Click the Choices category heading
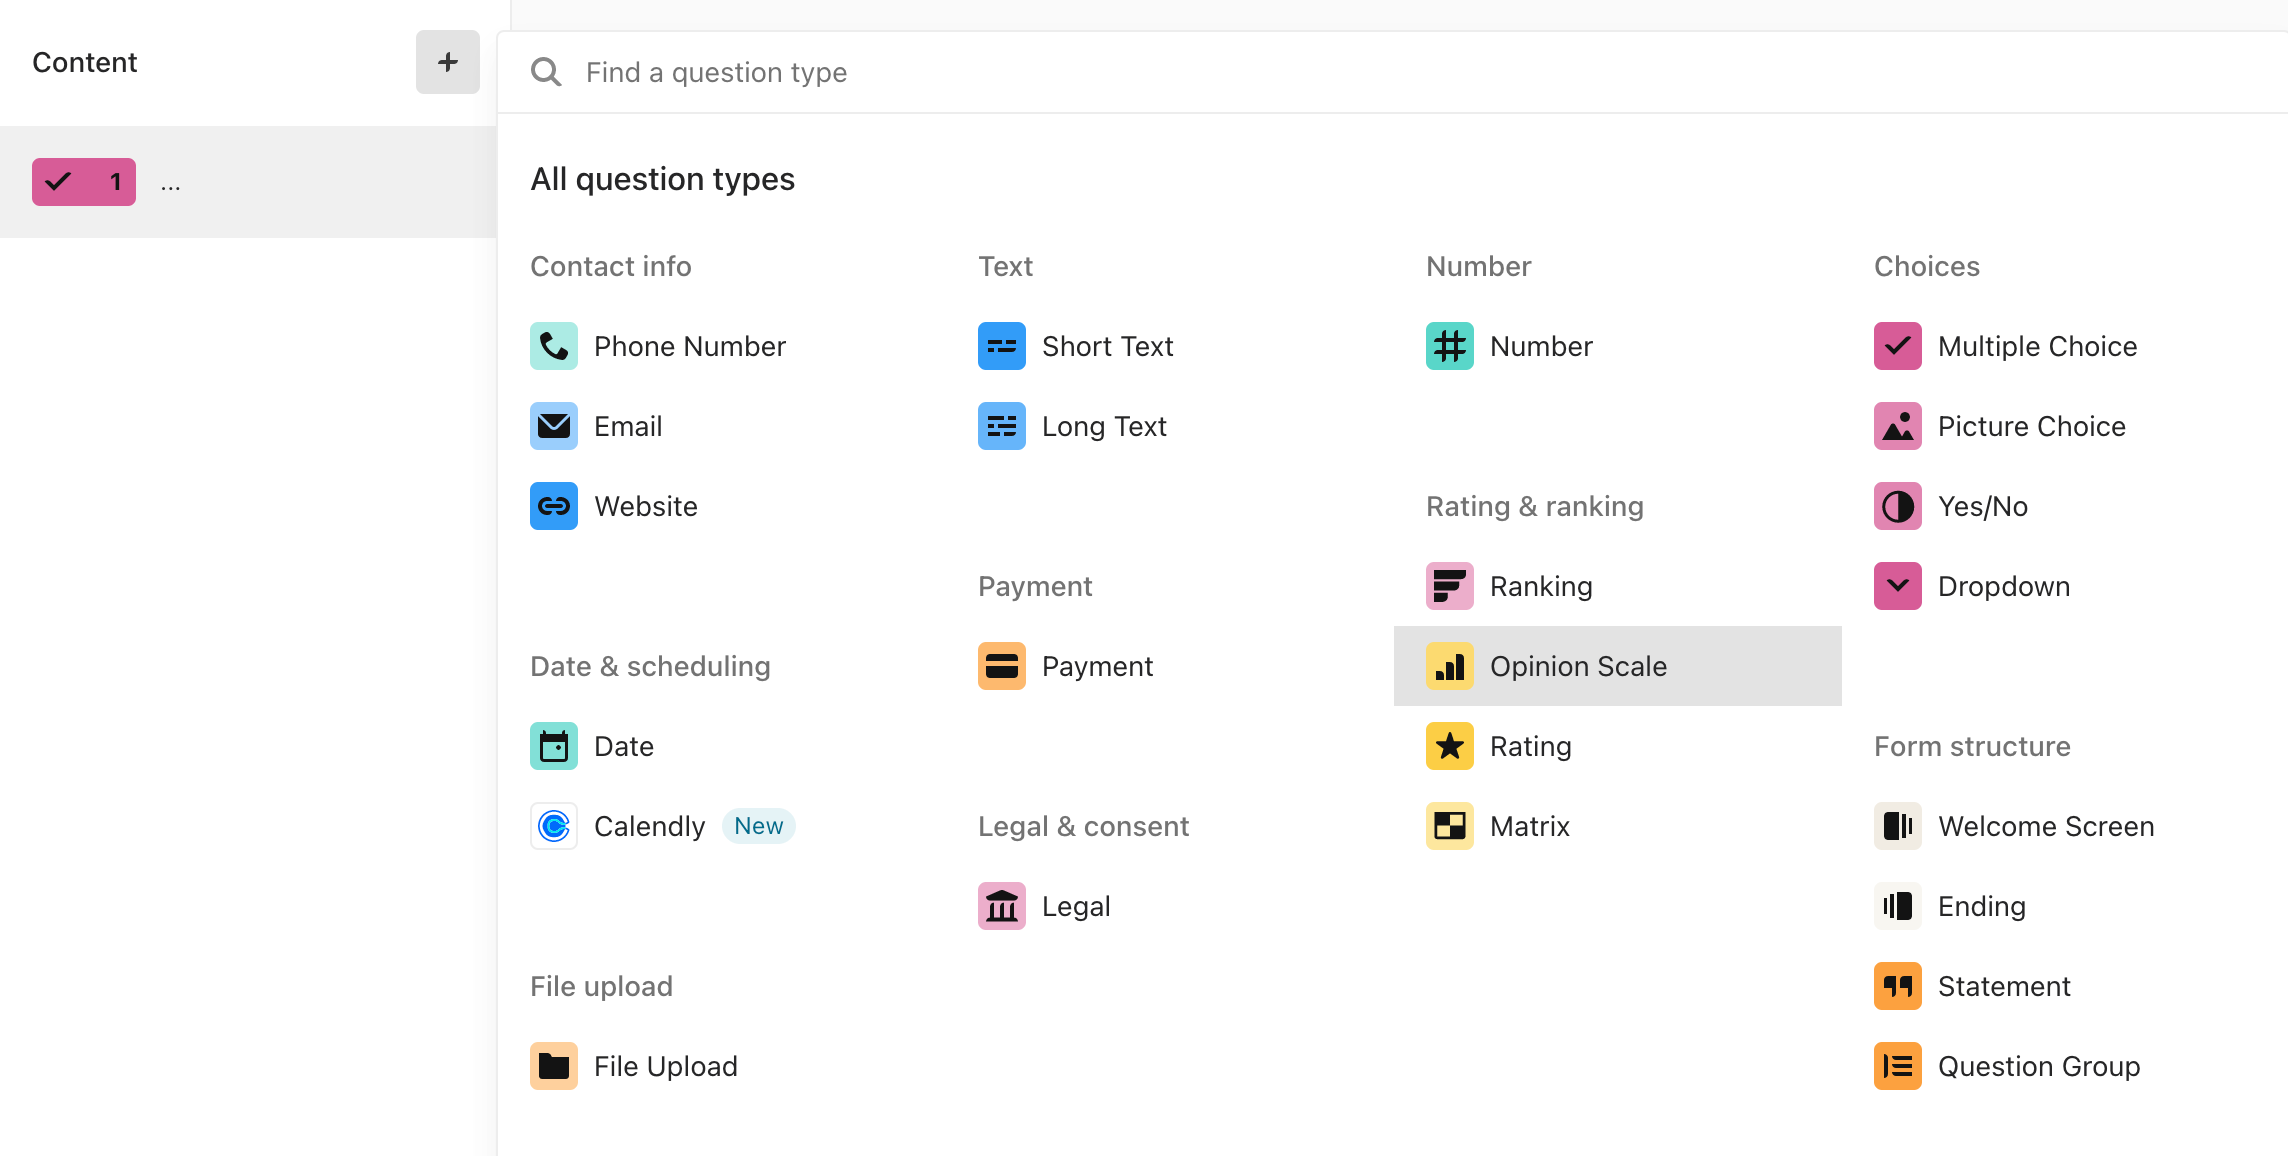The height and width of the screenshot is (1156, 2288). pos(1927,266)
